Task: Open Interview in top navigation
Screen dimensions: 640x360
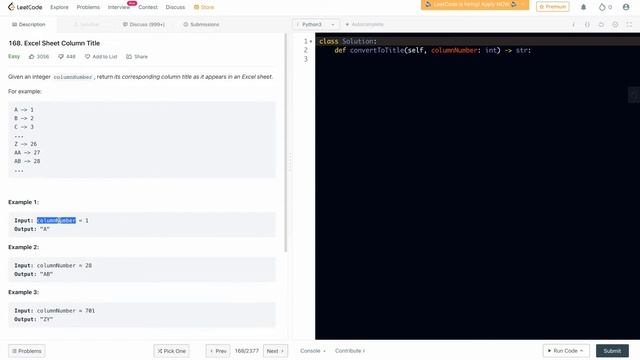Action: (x=118, y=7)
